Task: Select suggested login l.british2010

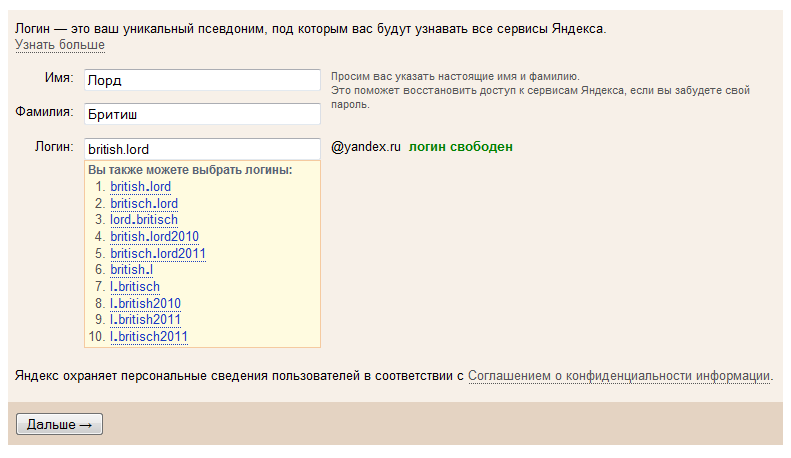Action: tap(145, 304)
